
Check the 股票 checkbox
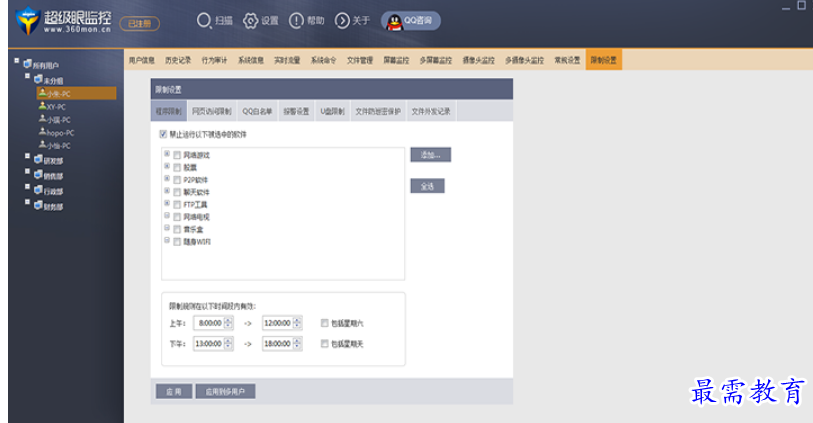177,168
